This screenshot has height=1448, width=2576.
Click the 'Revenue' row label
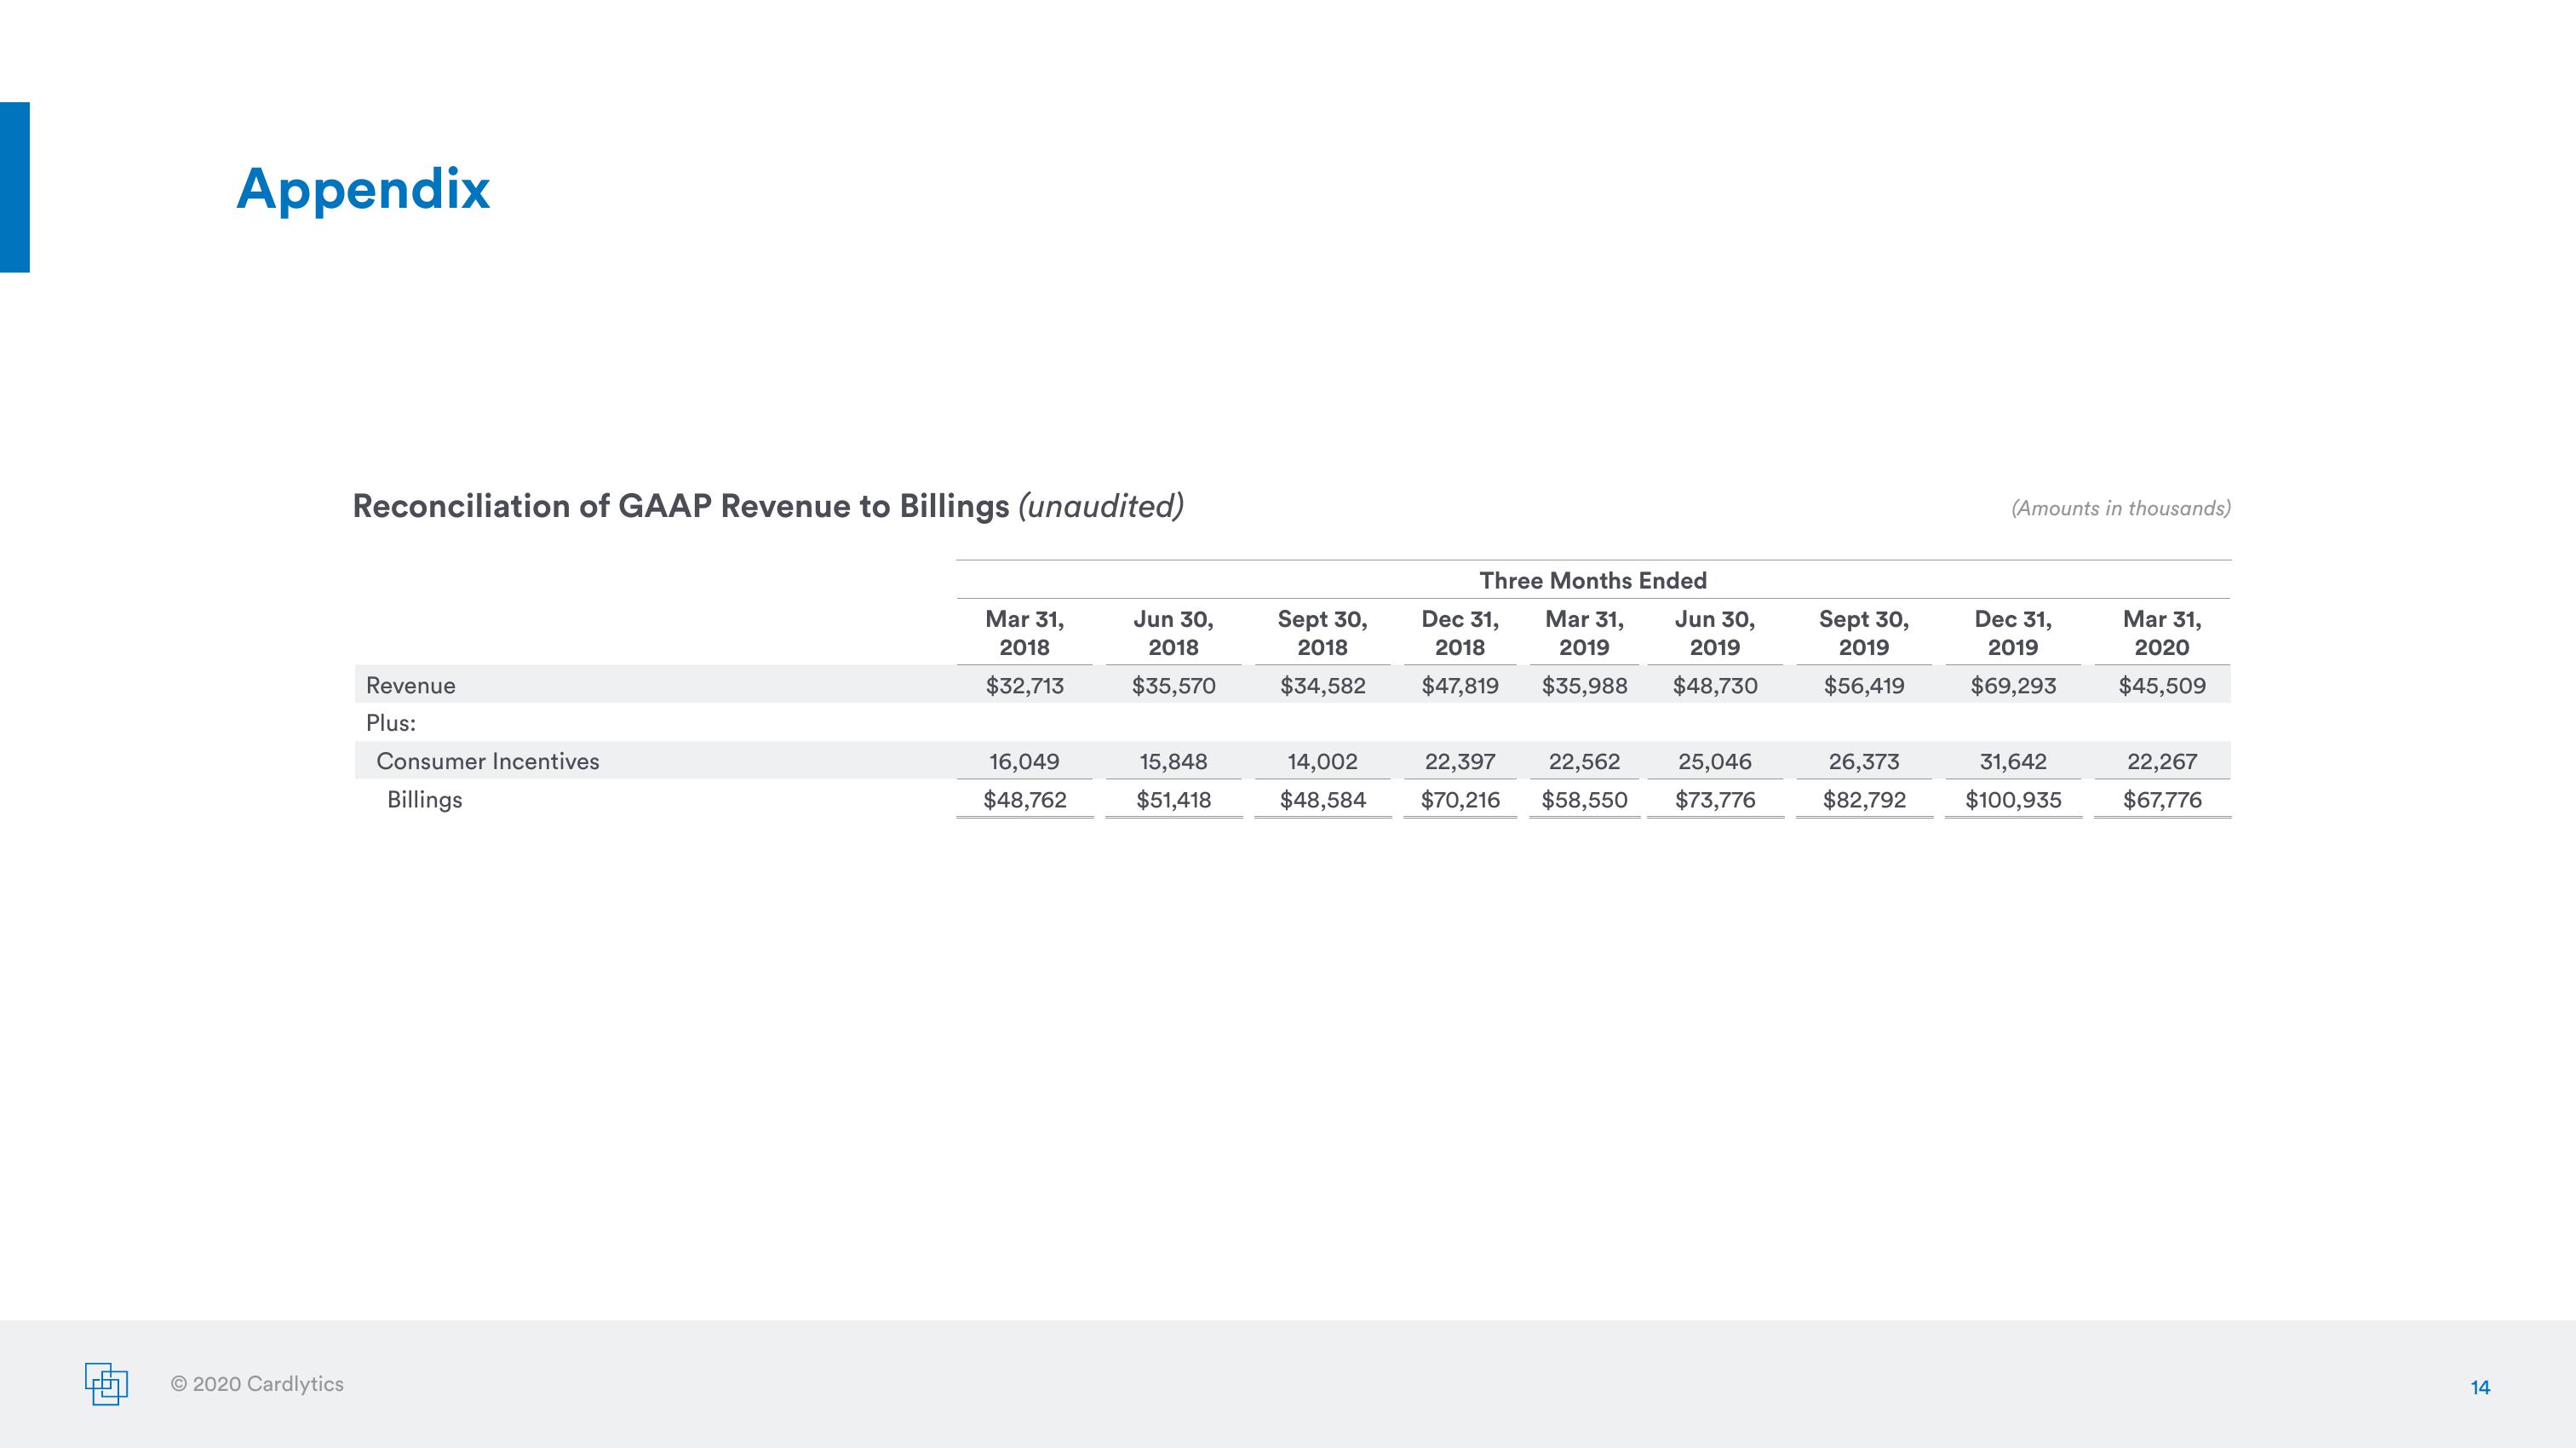click(410, 685)
